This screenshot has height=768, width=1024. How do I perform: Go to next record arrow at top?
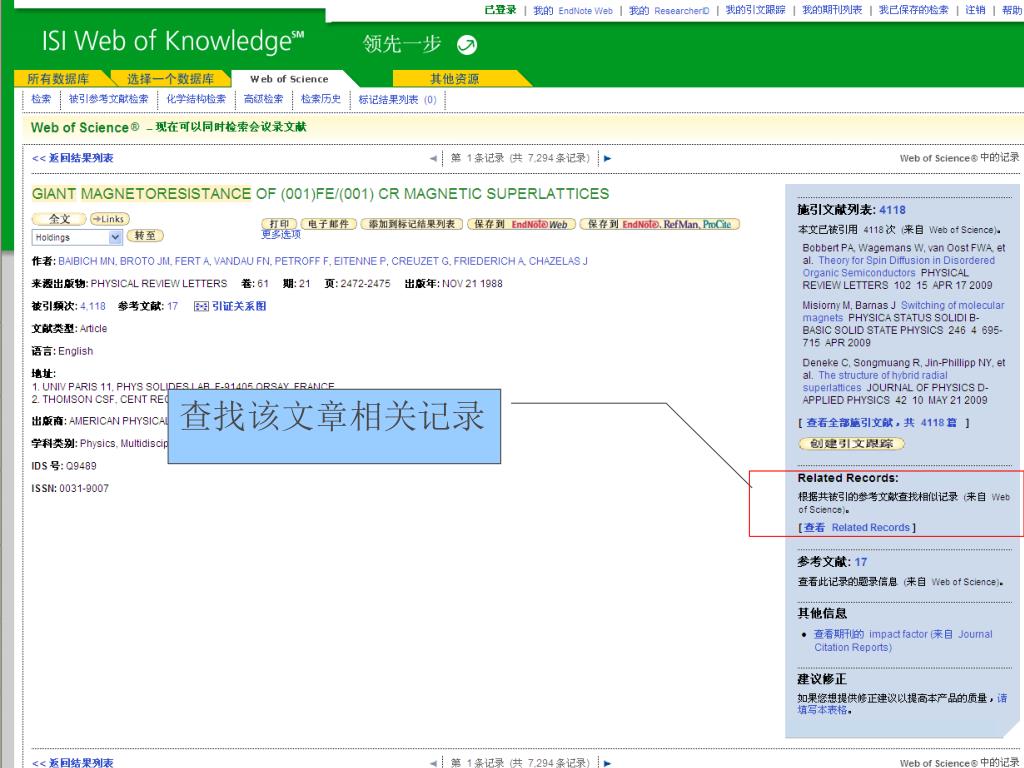click(x=607, y=158)
